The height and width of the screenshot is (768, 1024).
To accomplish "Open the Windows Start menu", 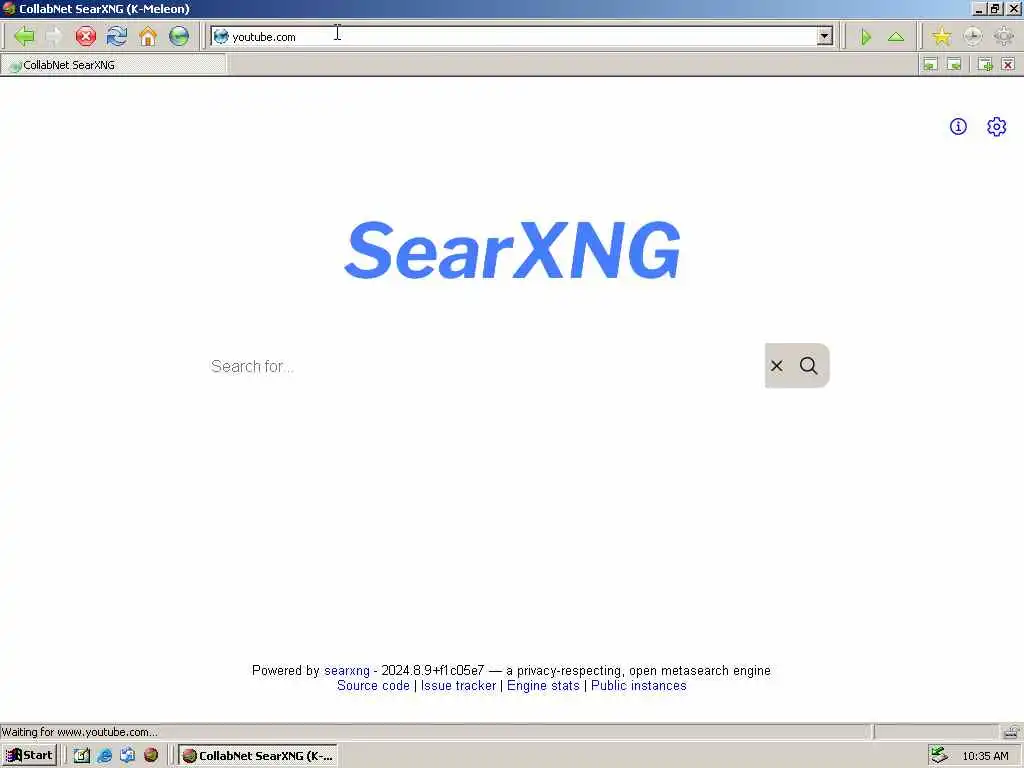I will (30, 756).
